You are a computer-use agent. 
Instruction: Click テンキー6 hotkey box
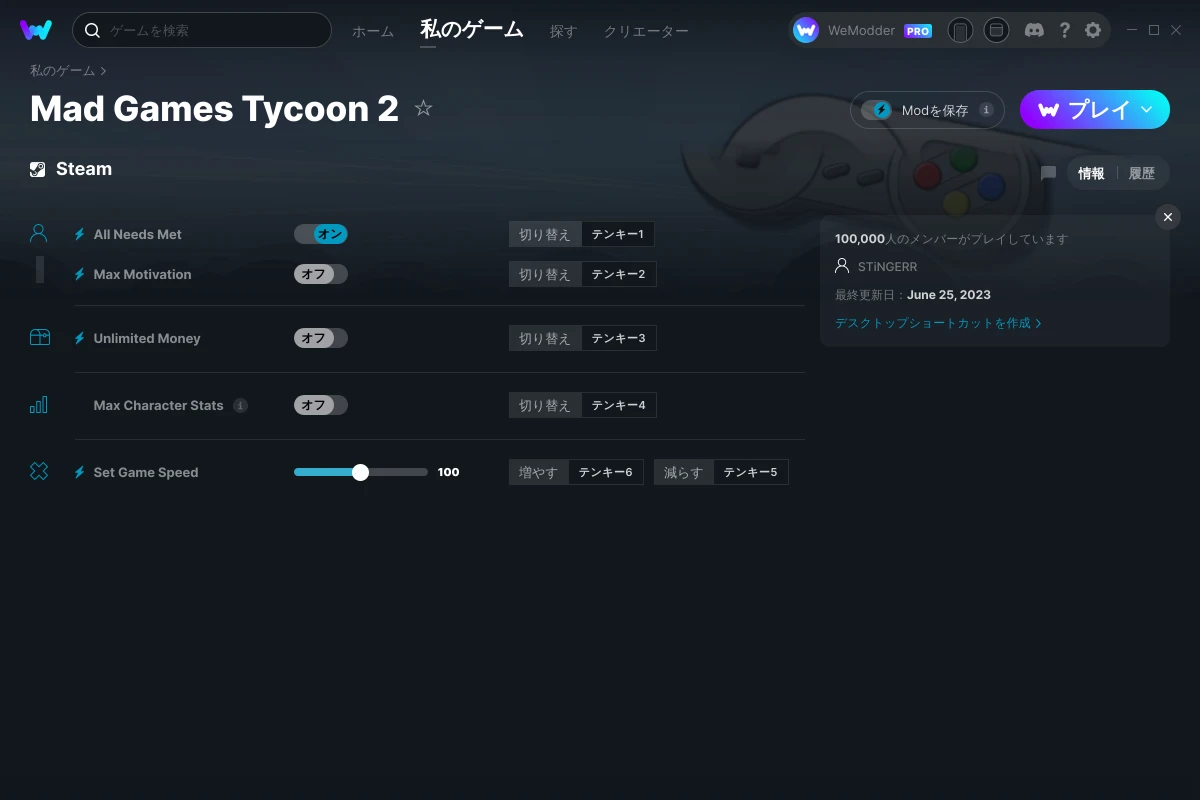(606, 472)
